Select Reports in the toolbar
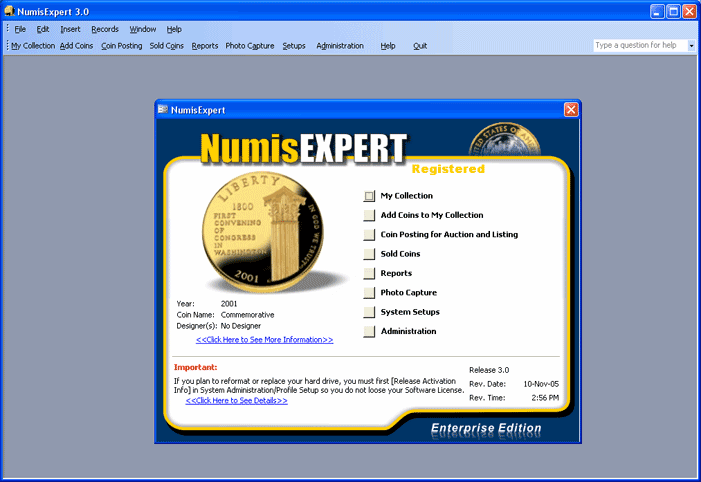Screen dimensions: 701x482 tap(205, 46)
